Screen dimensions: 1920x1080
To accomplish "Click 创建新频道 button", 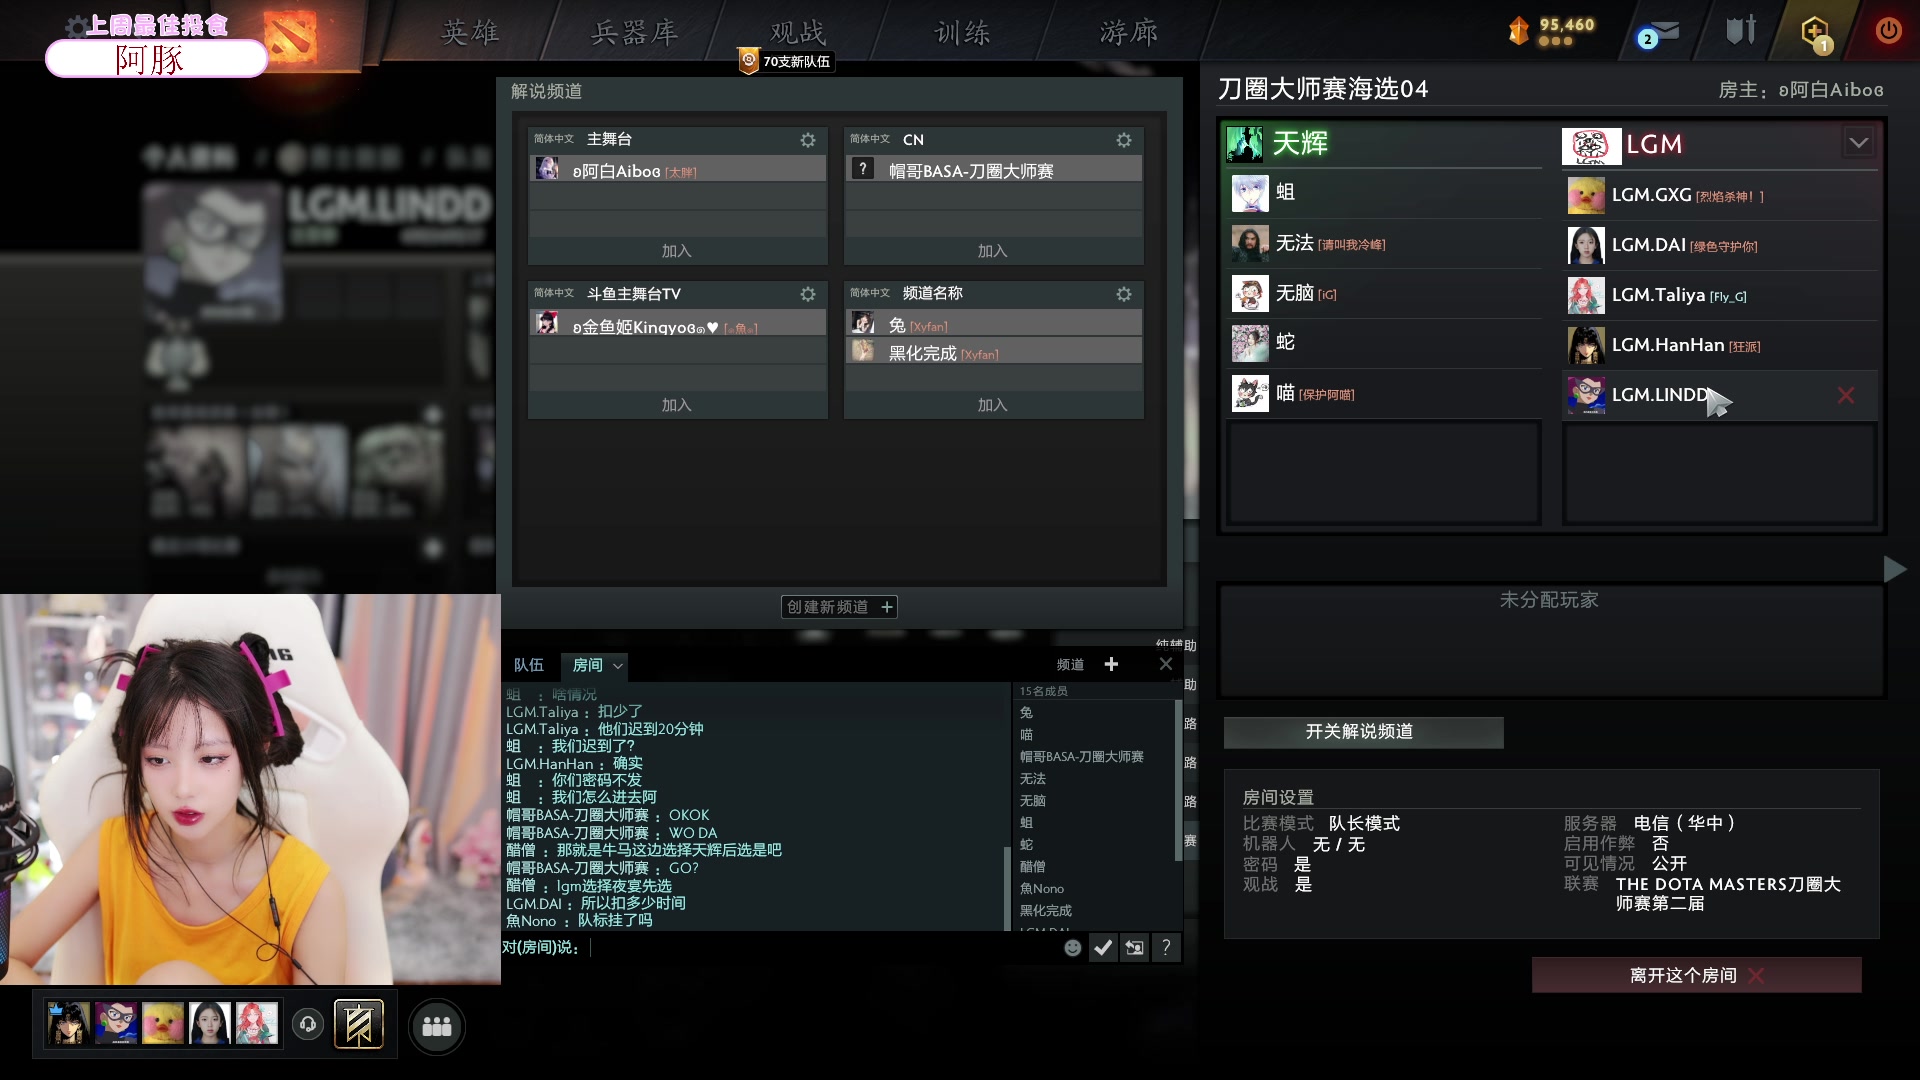I will (839, 607).
